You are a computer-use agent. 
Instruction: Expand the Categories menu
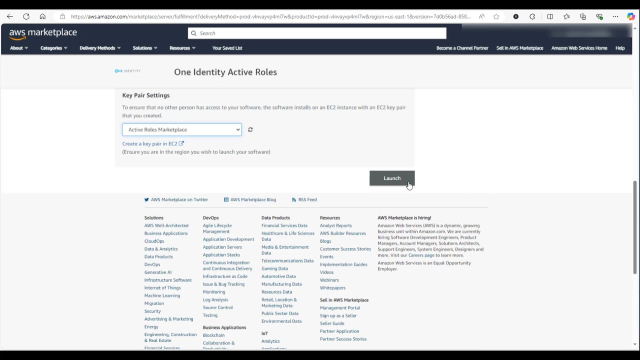[53, 48]
